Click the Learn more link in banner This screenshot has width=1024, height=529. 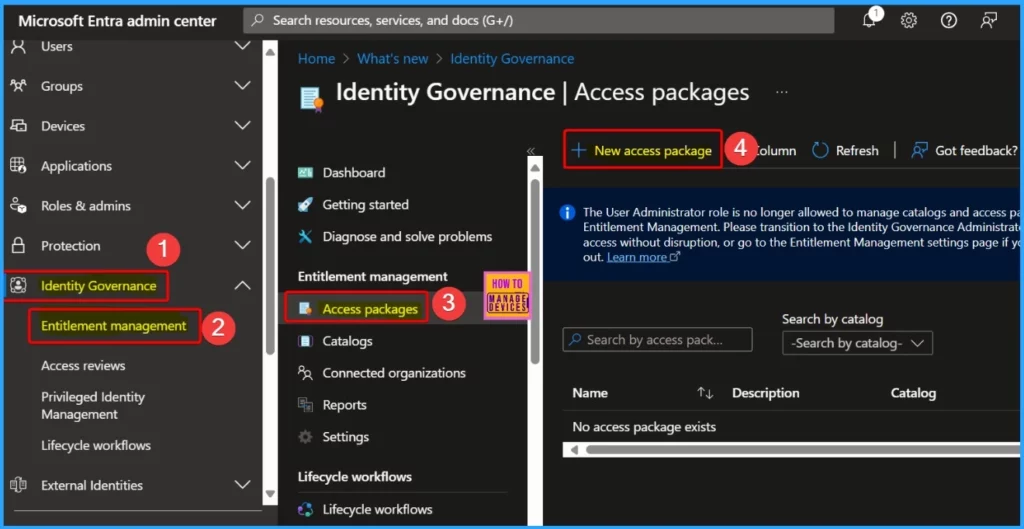pos(643,257)
